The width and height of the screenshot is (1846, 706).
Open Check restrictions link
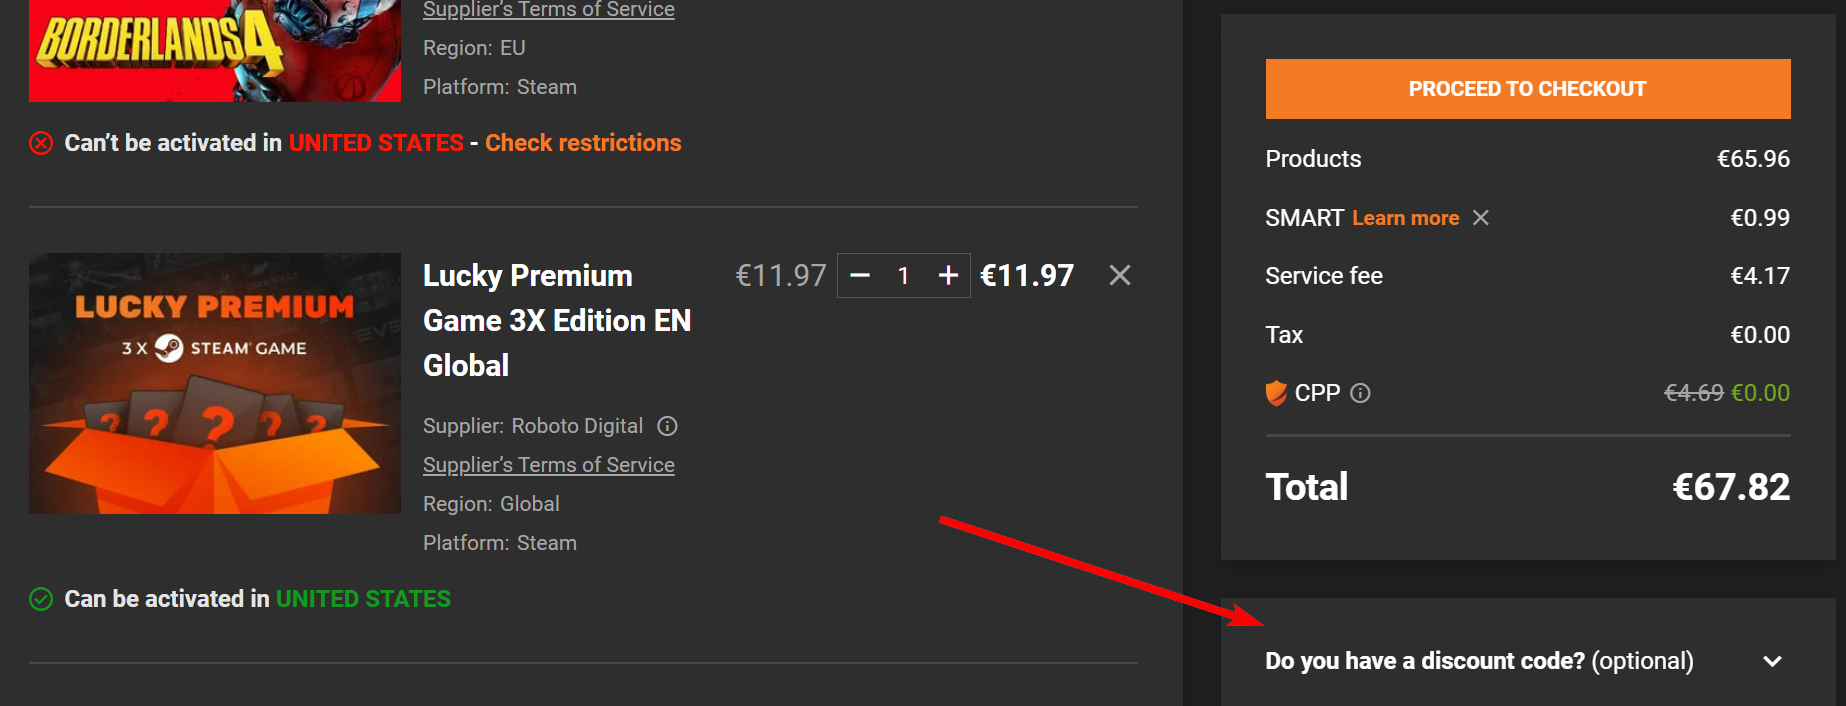tap(583, 143)
